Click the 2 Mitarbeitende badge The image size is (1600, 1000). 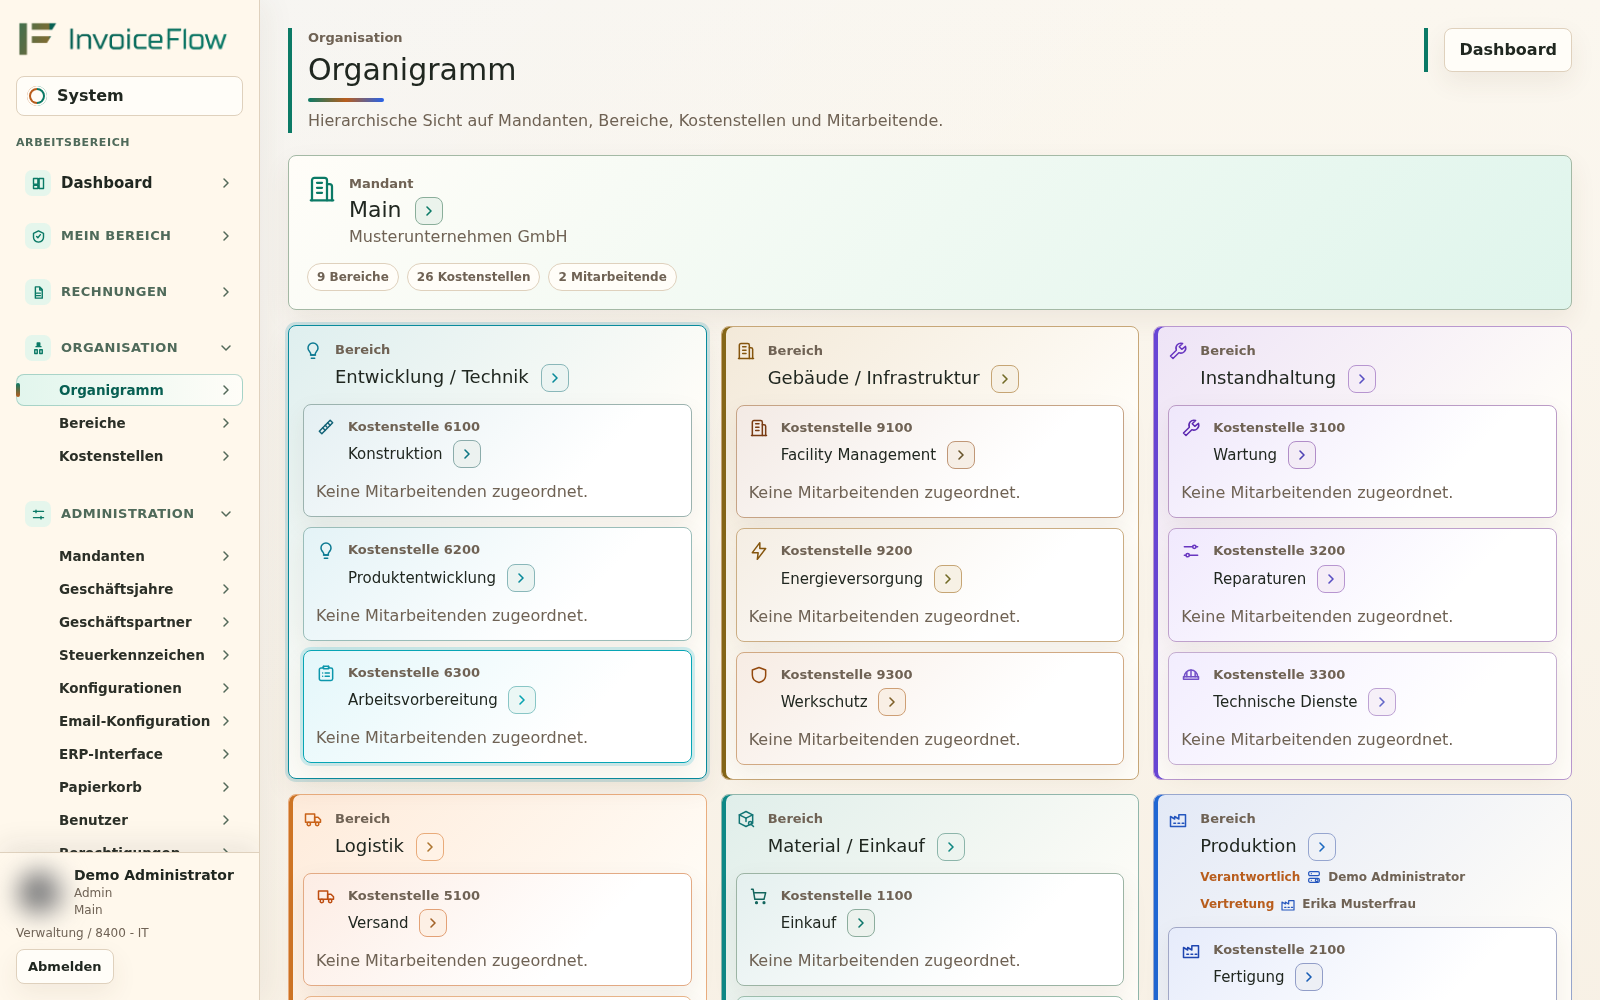612,277
